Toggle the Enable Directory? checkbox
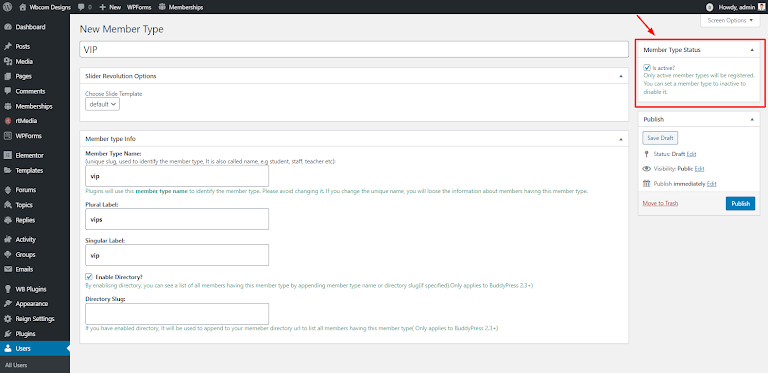Screen dimensions: 768x373 (x=89, y=277)
